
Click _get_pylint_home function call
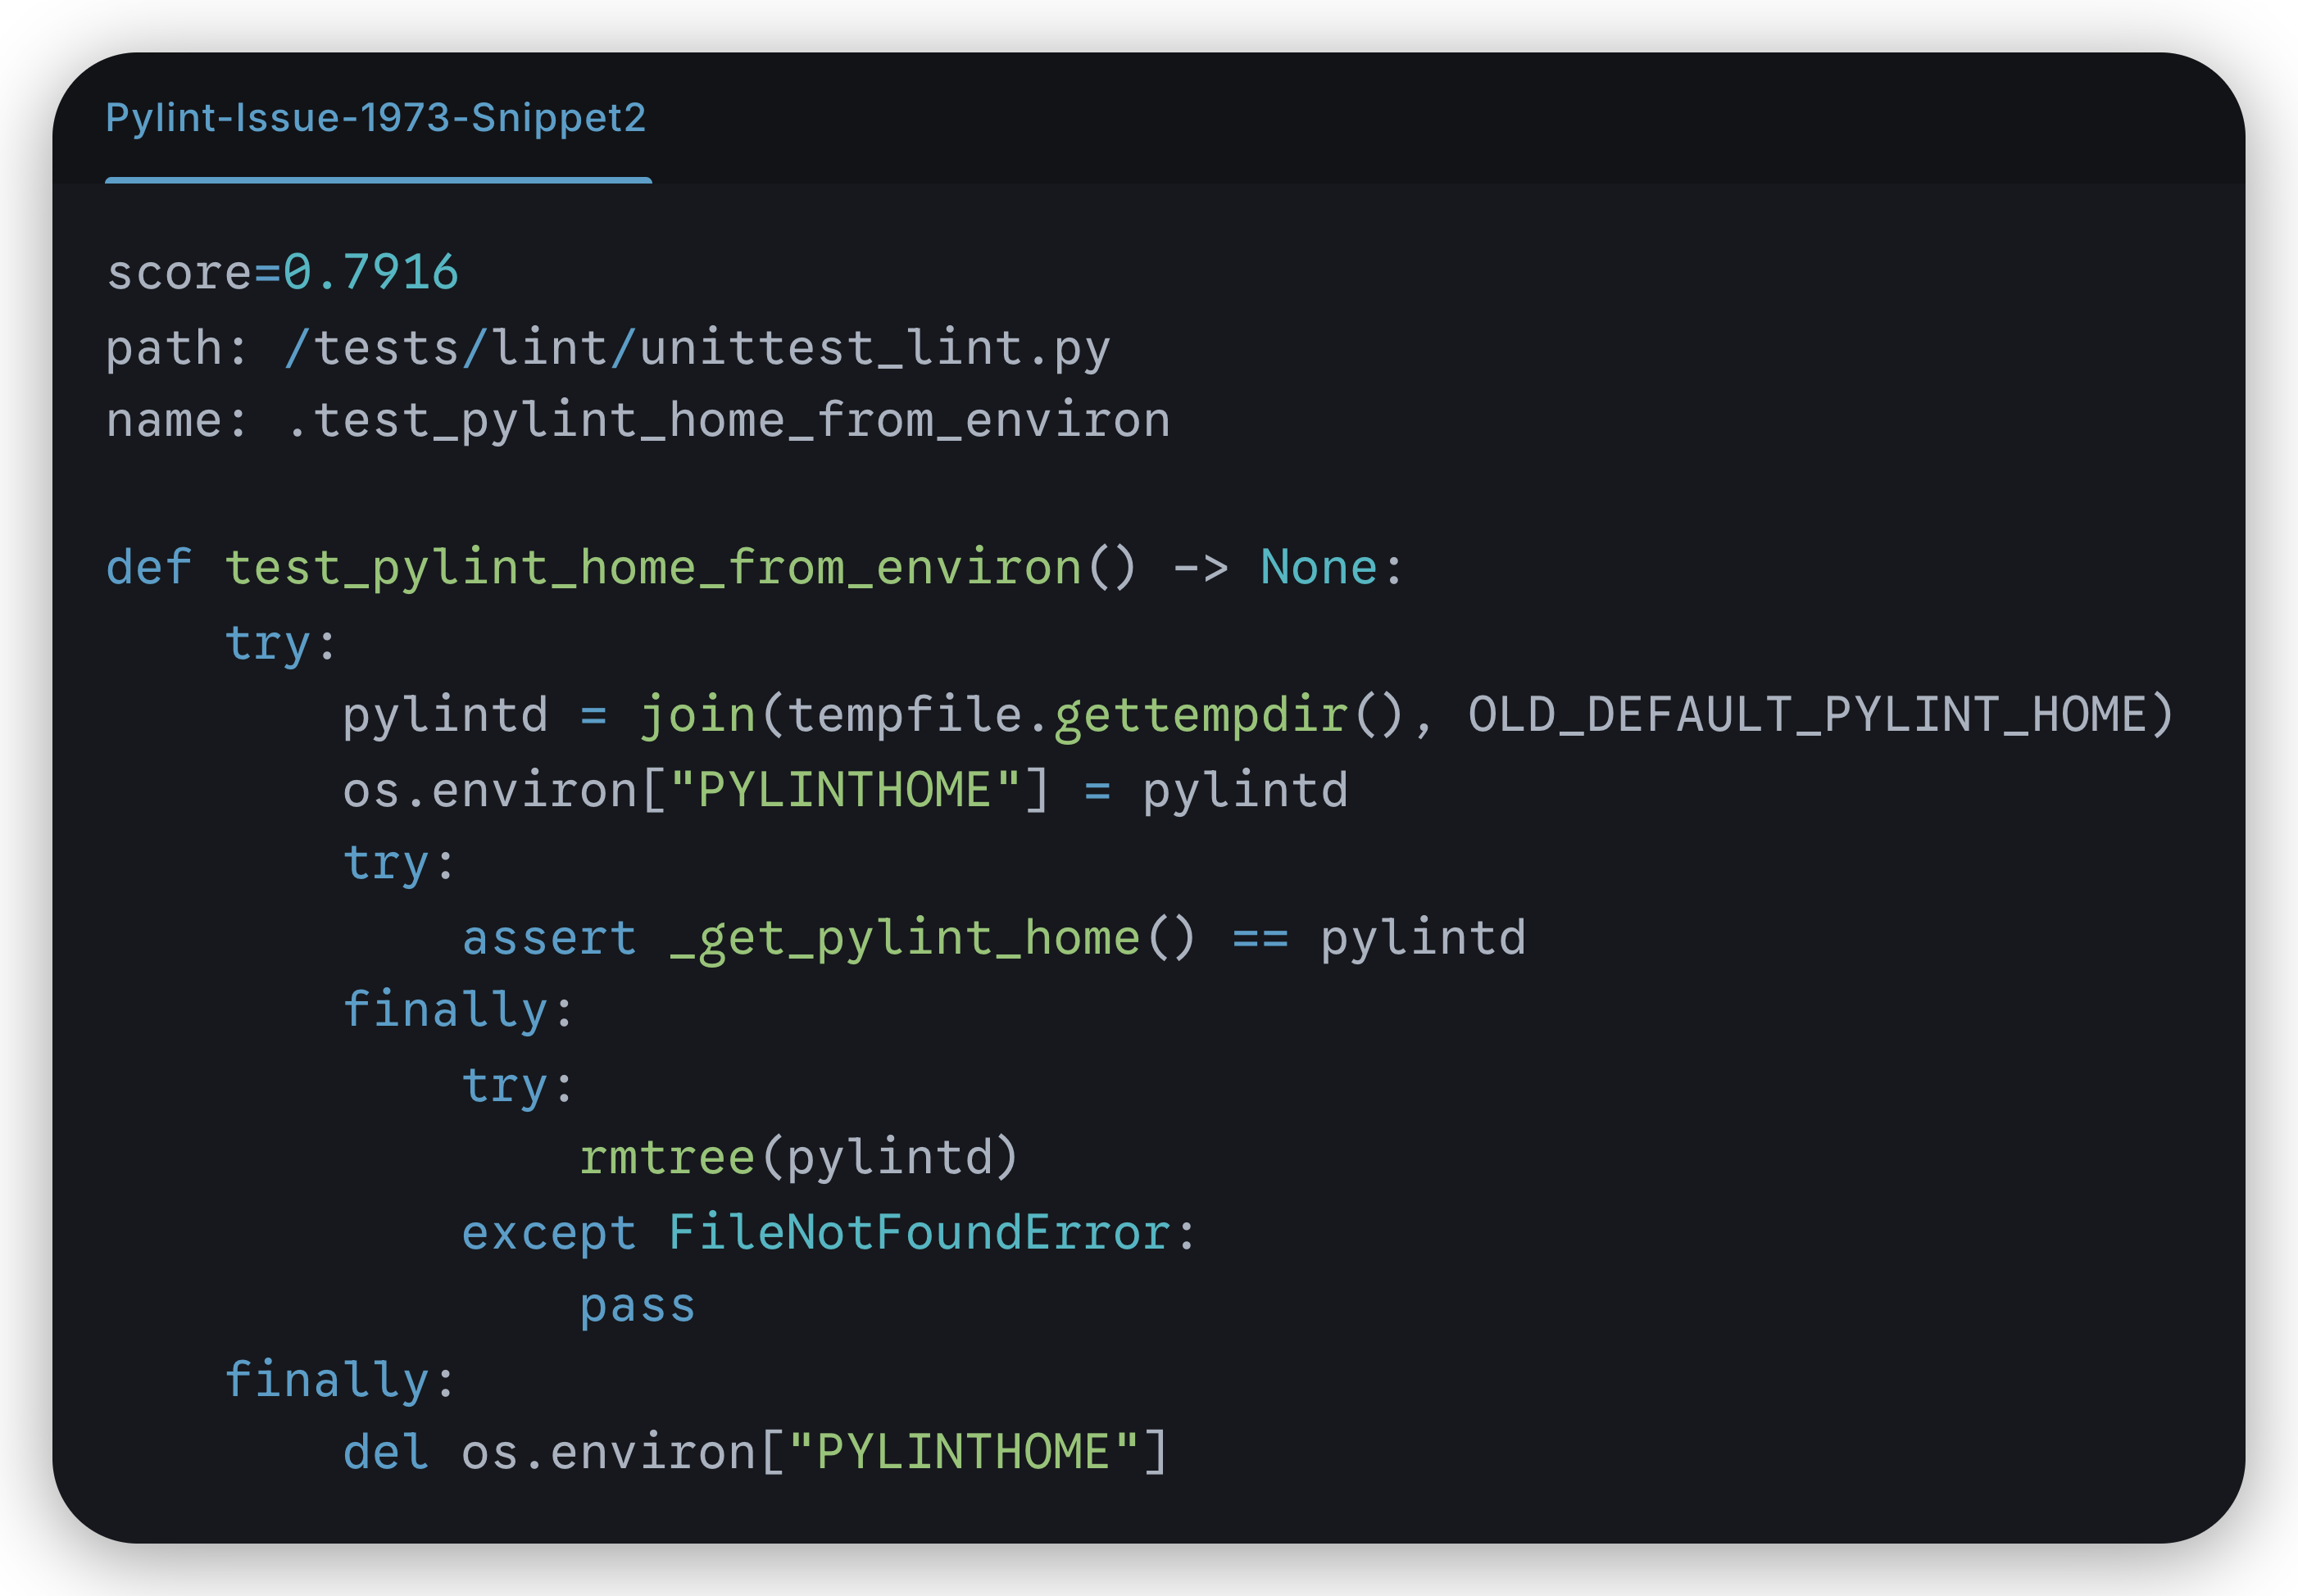tap(904, 937)
